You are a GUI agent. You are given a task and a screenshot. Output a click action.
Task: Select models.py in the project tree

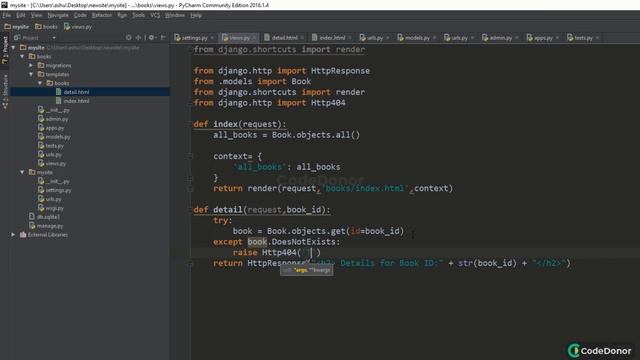coord(58,137)
